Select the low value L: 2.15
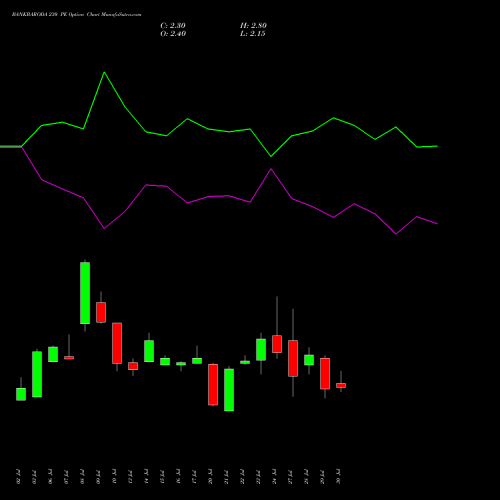500x500 pixels. [253, 34]
